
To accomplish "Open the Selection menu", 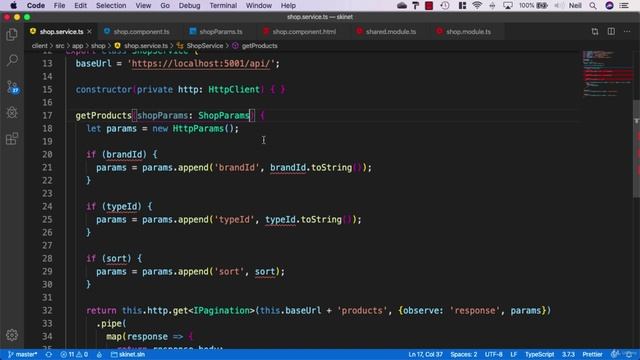I will point(111,5).
